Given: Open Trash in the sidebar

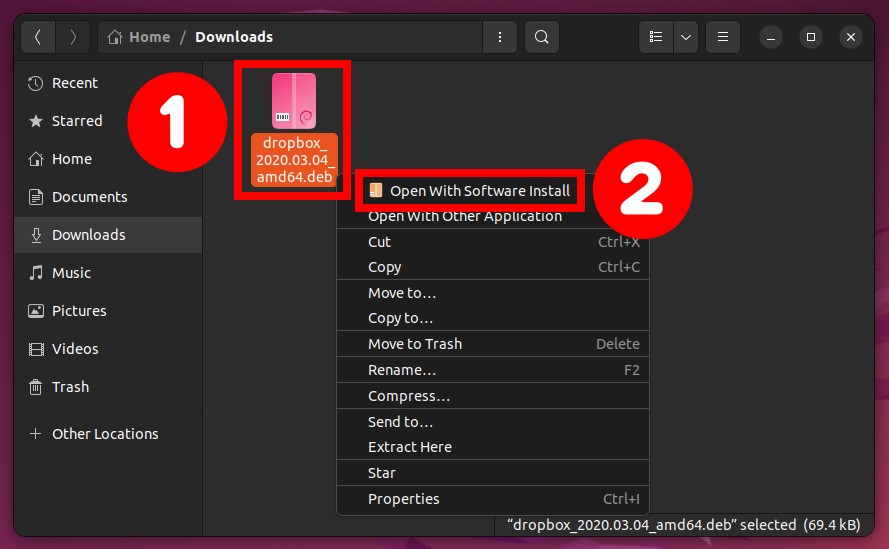Looking at the screenshot, I should coord(108,387).
